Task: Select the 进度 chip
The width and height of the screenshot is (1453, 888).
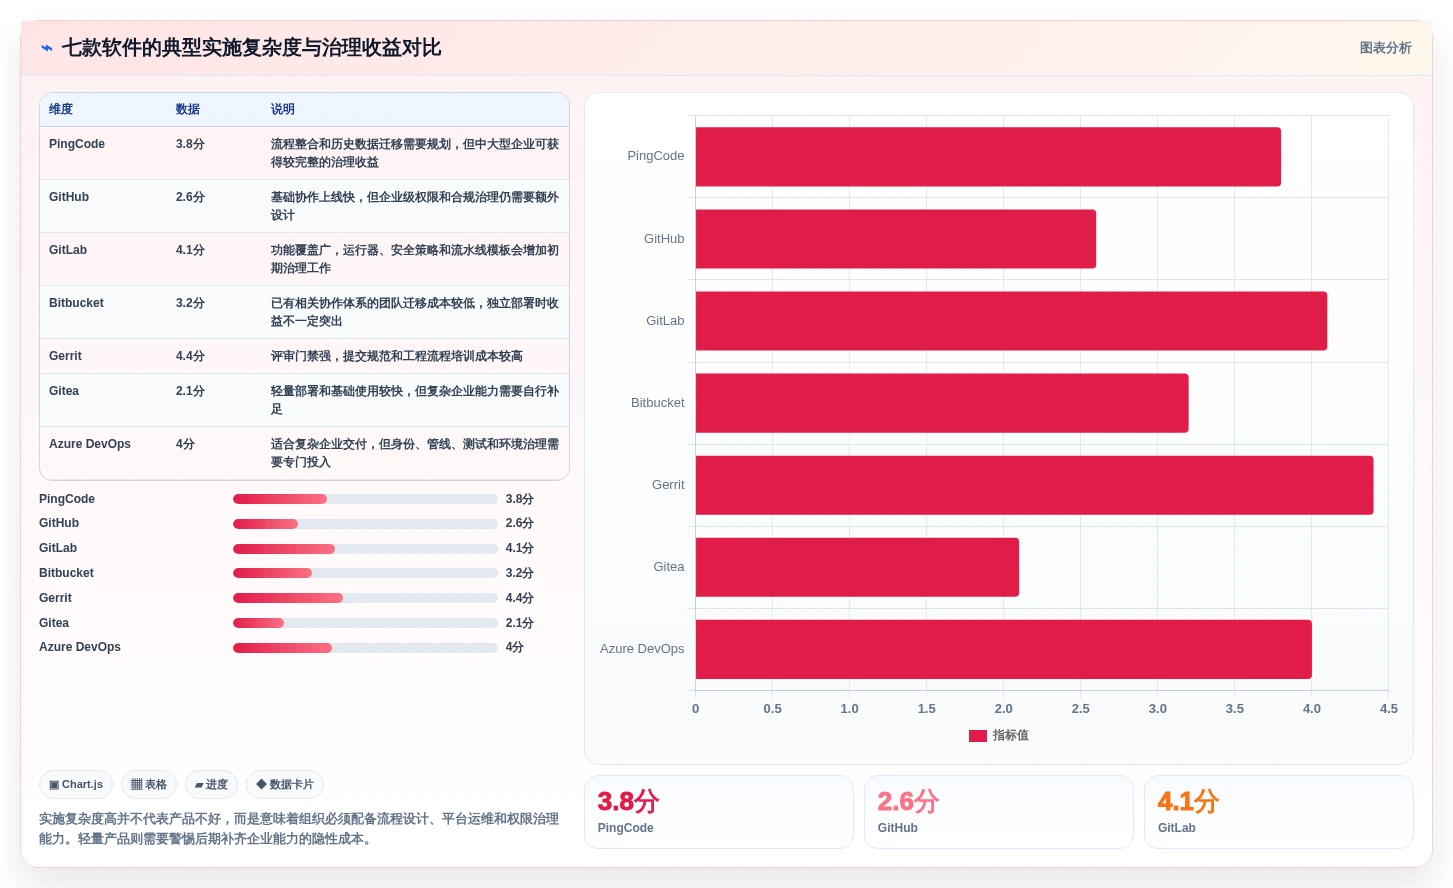Action: pos(211,785)
